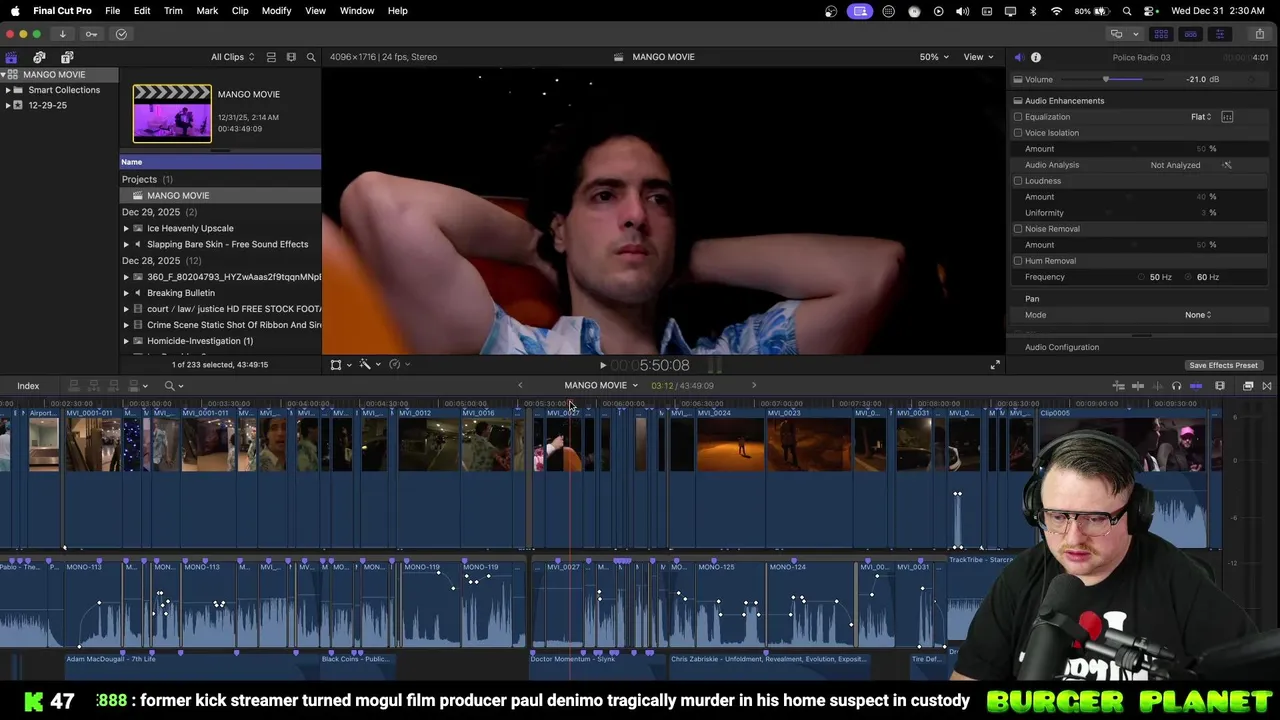Select the Homicide-Investigation (1) clip

pos(200,341)
